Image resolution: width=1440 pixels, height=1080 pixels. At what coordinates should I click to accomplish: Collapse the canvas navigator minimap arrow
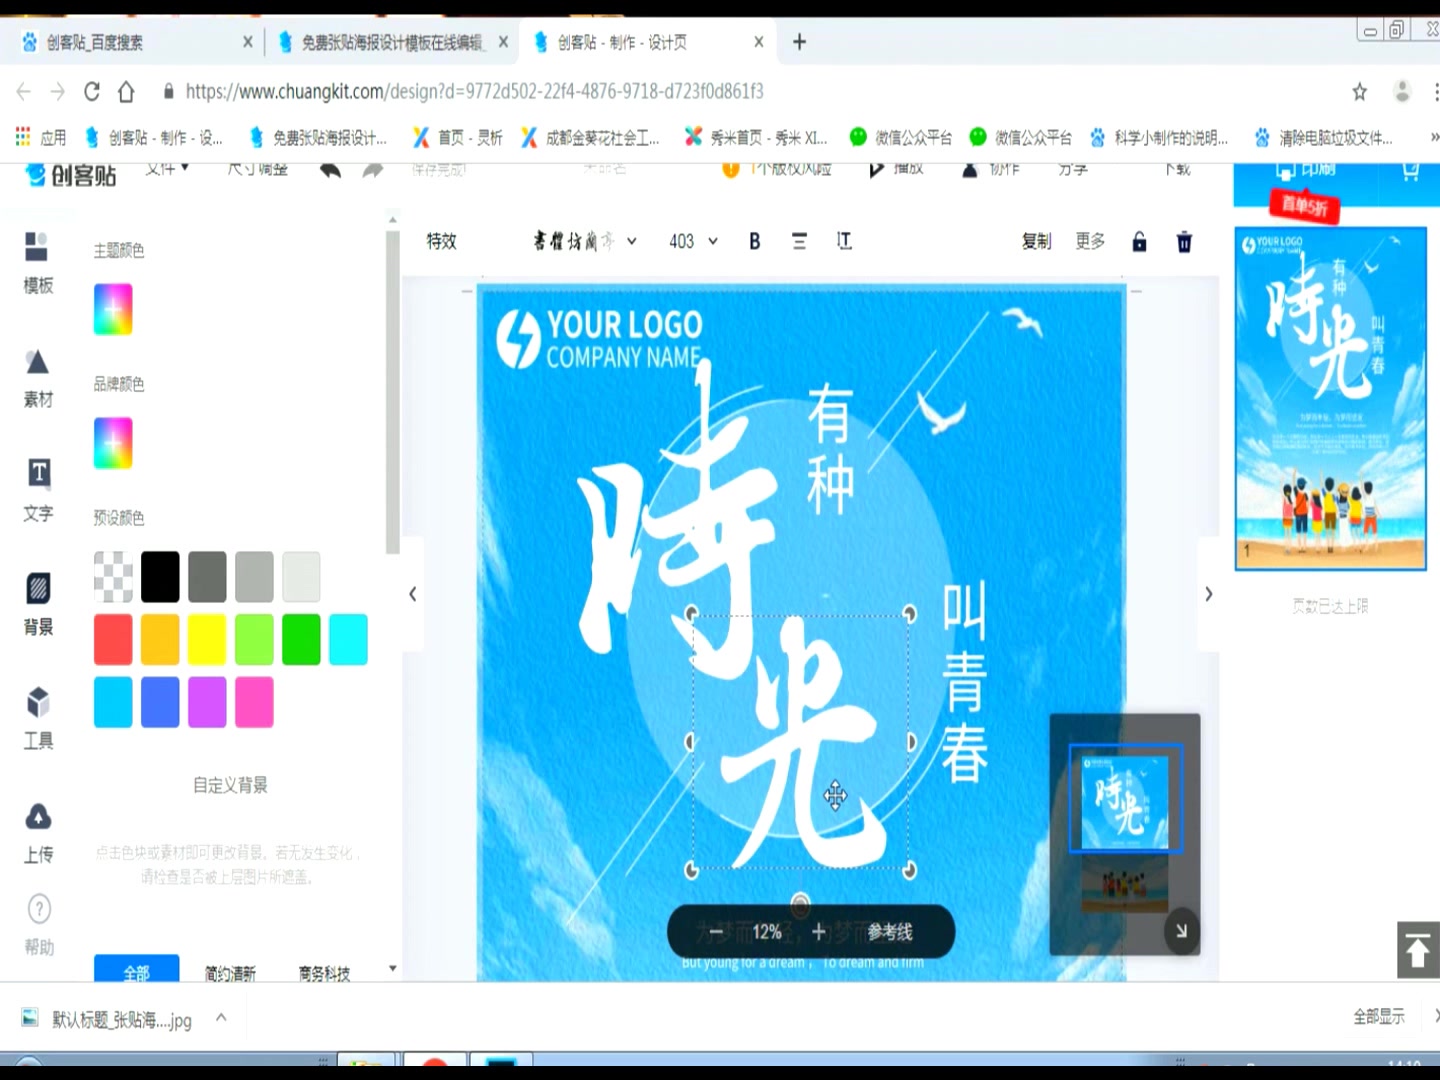(1181, 931)
